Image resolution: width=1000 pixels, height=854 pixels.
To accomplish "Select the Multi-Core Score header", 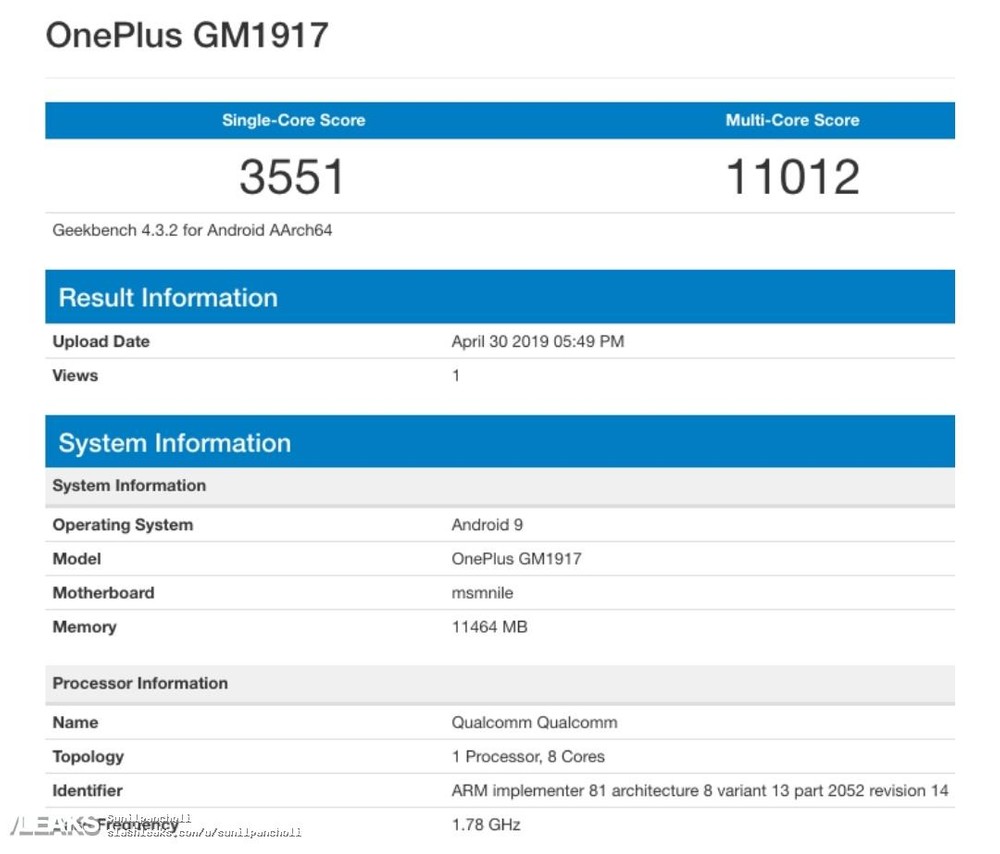I will 792,120.
